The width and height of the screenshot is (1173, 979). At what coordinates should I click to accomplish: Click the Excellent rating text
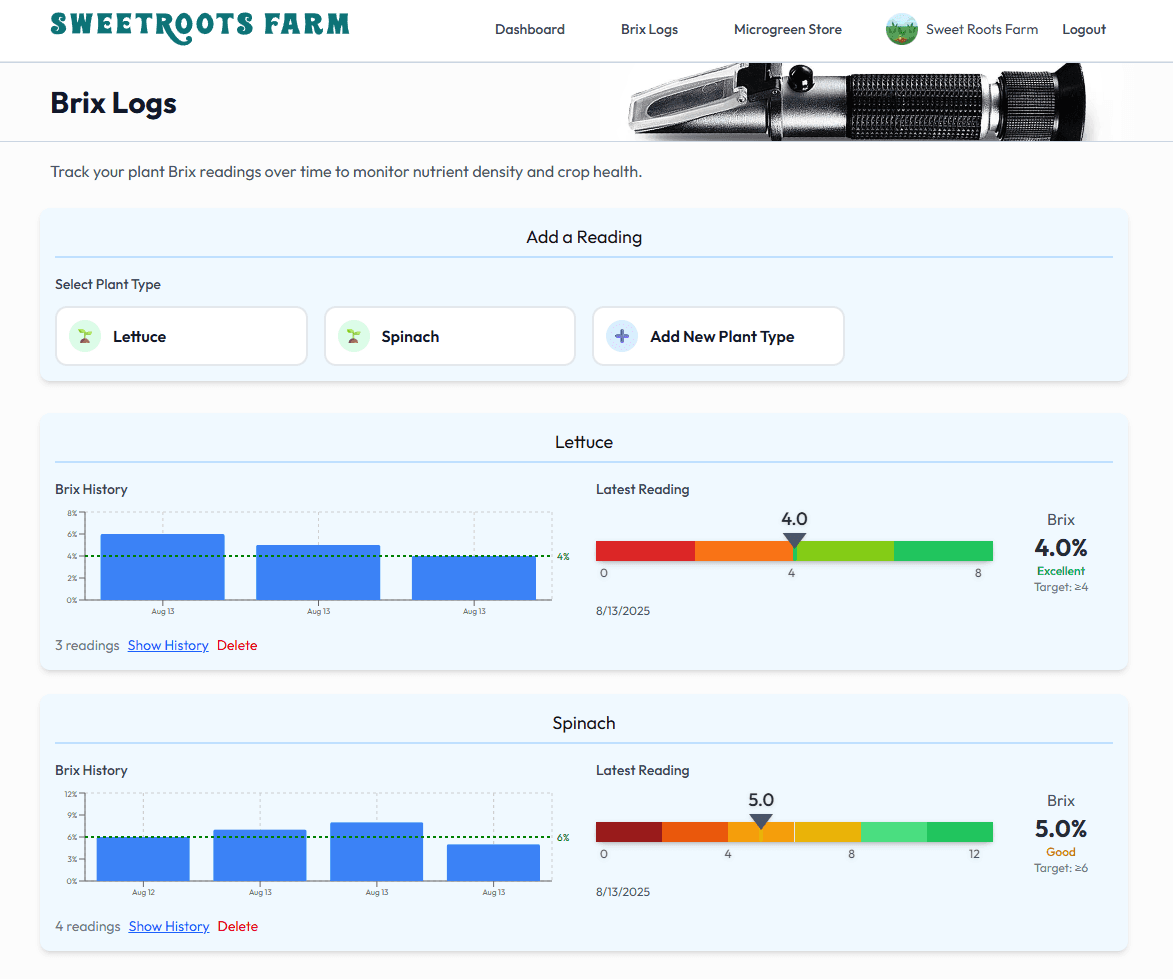coord(1061,571)
